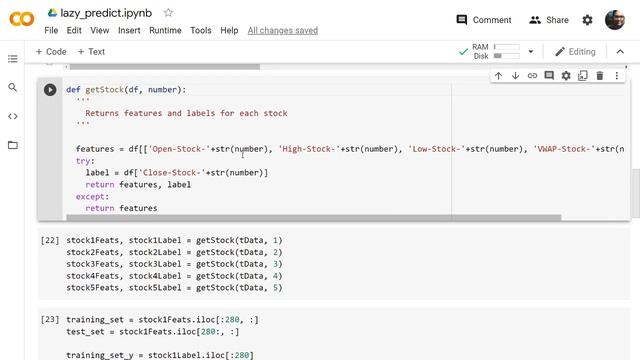Screen dimensions: 640x360
Task: Click the line 'label = df['Close-Stock-'...'
Action: (x=177, y=173)
